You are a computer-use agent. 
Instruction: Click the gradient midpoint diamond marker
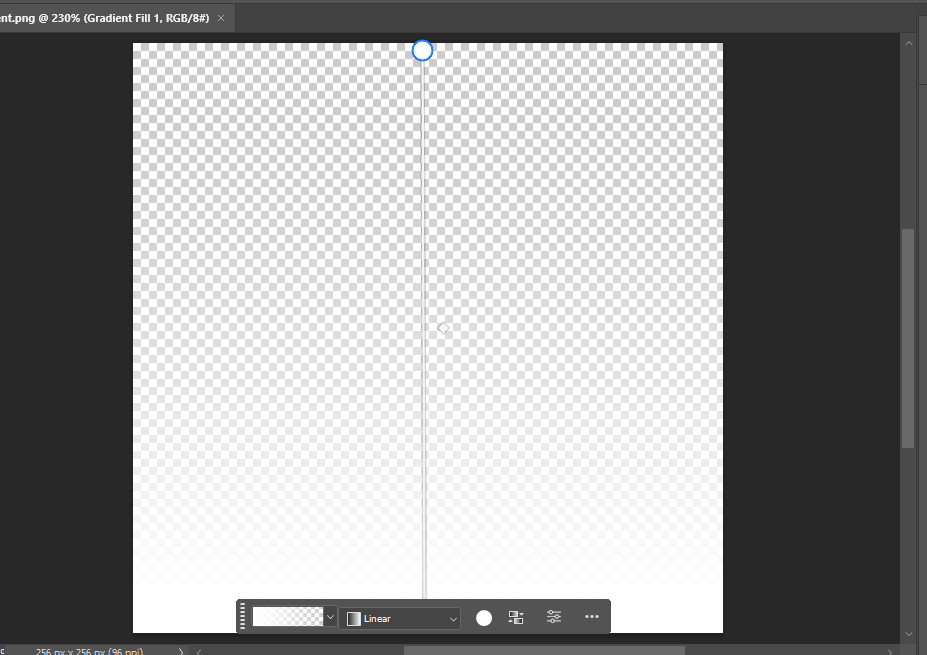point(443,328)
